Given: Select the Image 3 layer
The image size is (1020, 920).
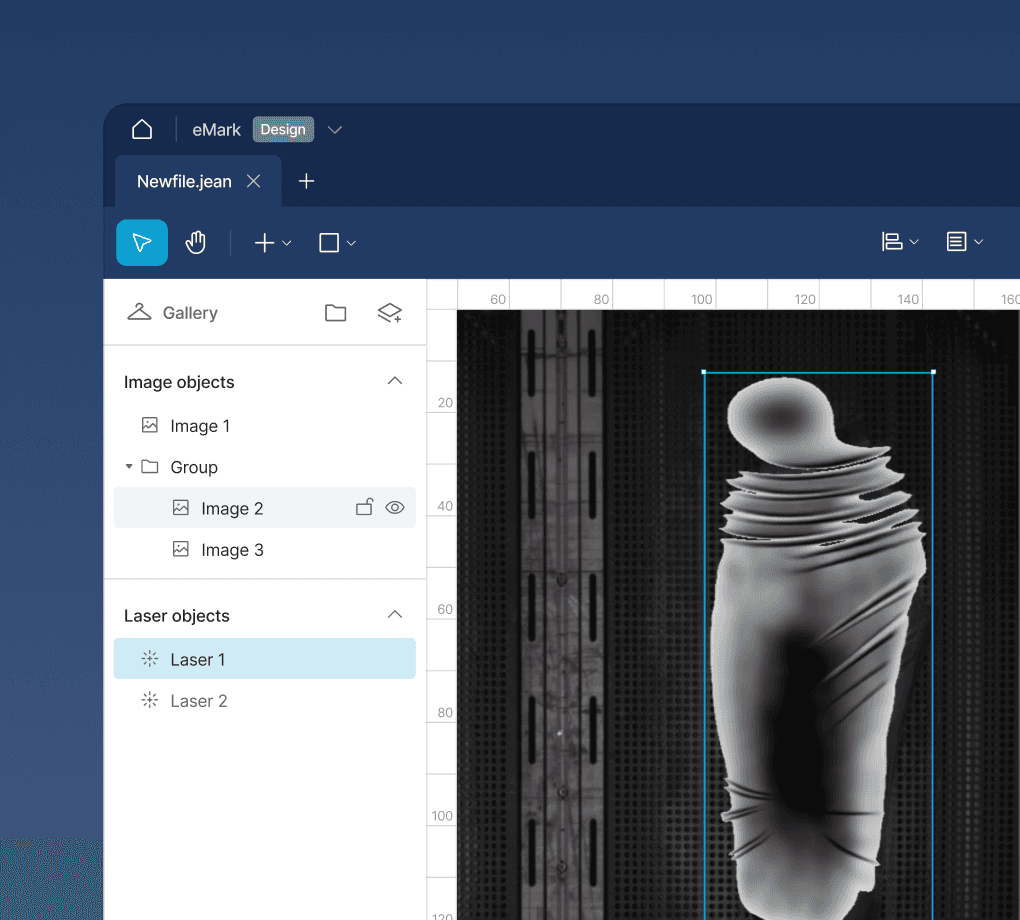Looking at the screenshot, I should click(x=231, y=549).
